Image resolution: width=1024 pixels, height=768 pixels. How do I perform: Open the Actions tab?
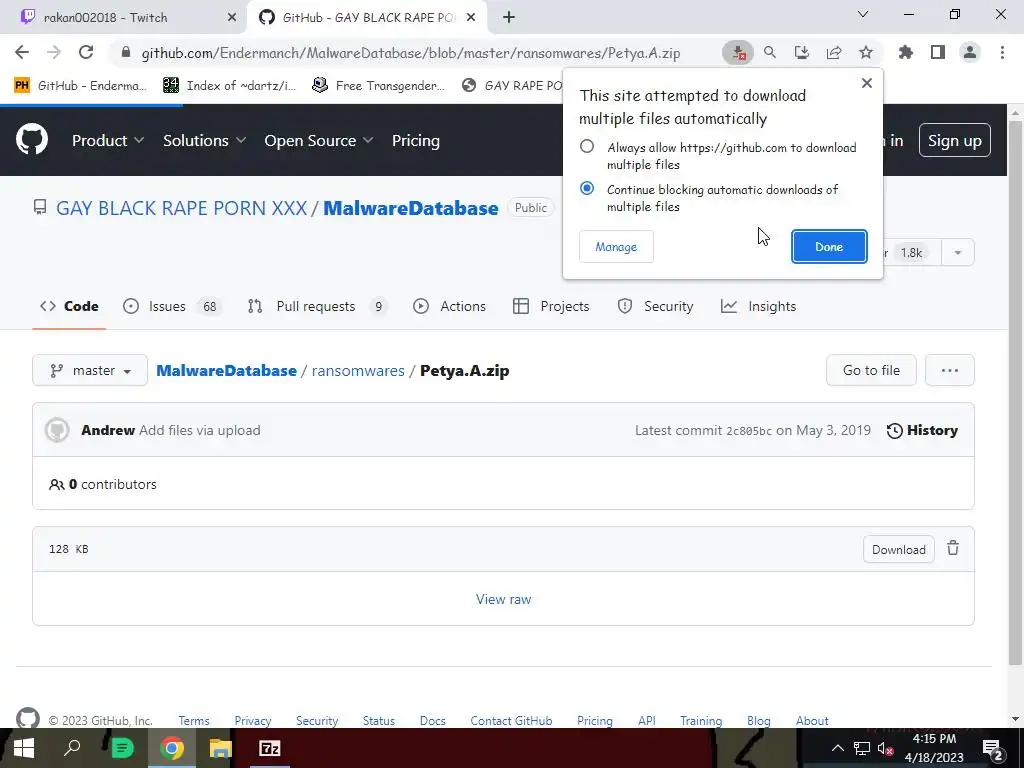449,306
